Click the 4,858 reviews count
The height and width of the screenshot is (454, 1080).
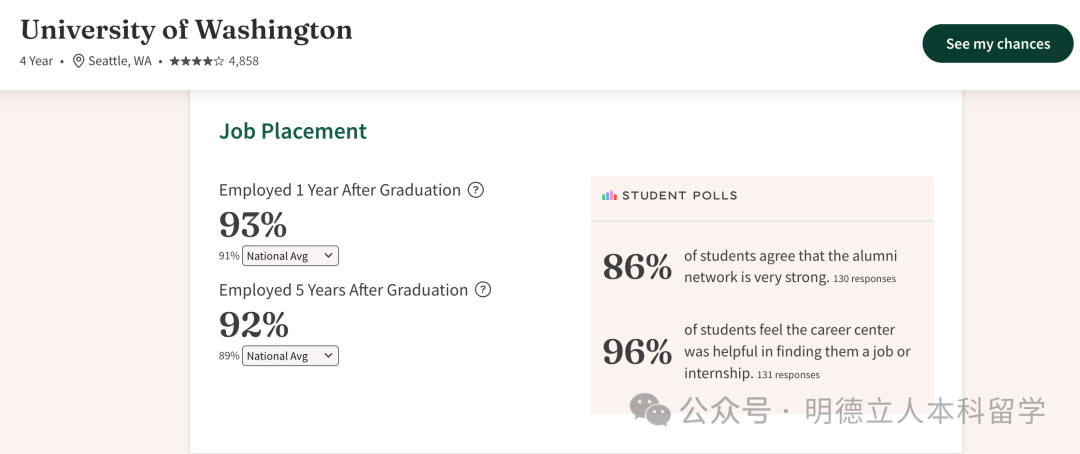pos(243,61)
